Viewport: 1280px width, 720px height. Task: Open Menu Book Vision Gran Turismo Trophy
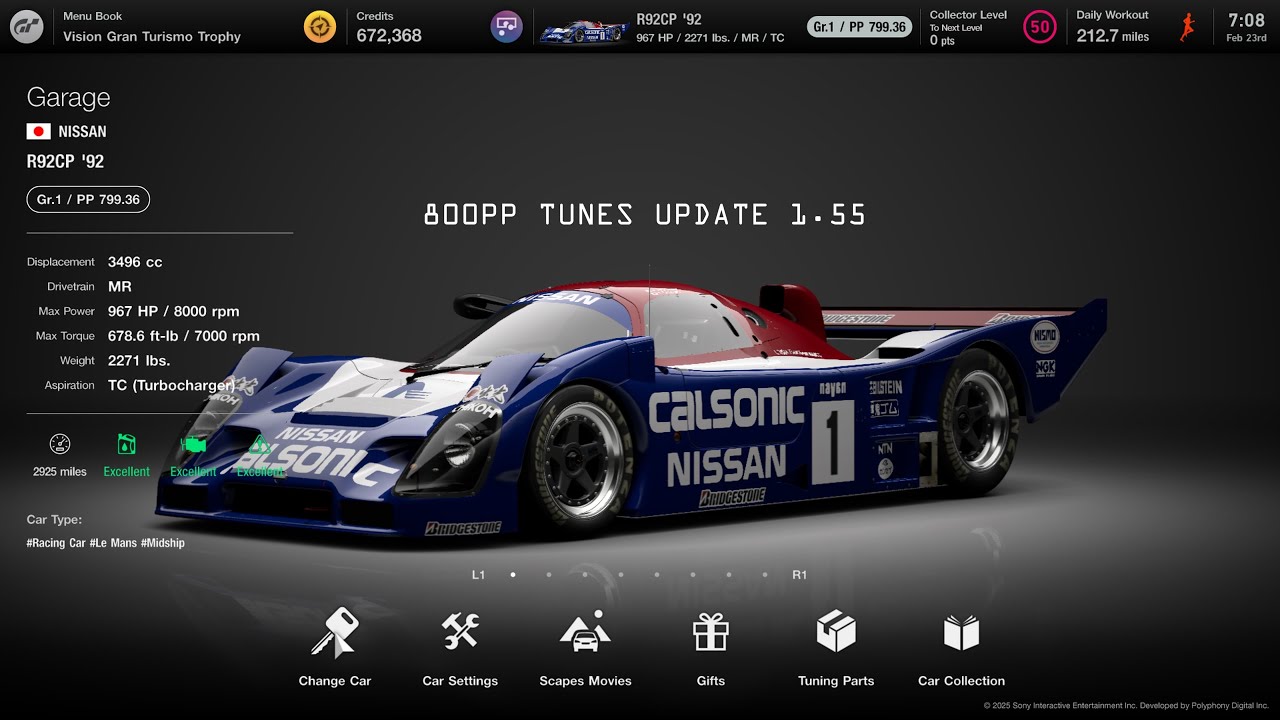pyautogui.click(x=152, y=27)
